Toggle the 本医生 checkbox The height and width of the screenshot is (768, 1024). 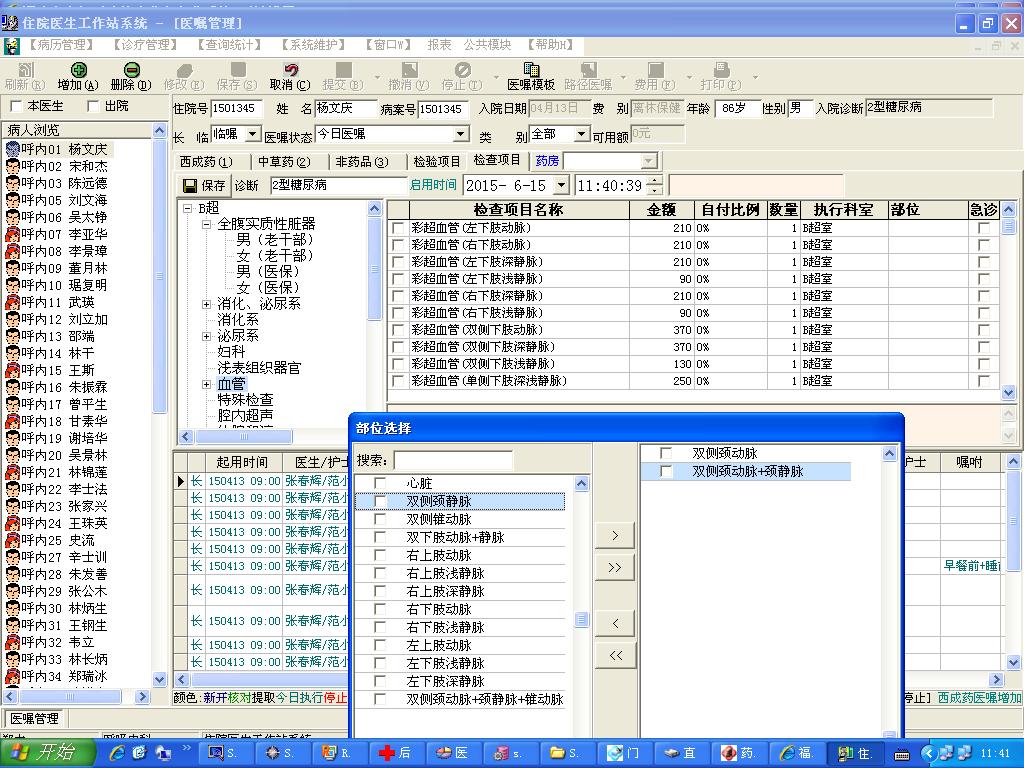[16, 106]
